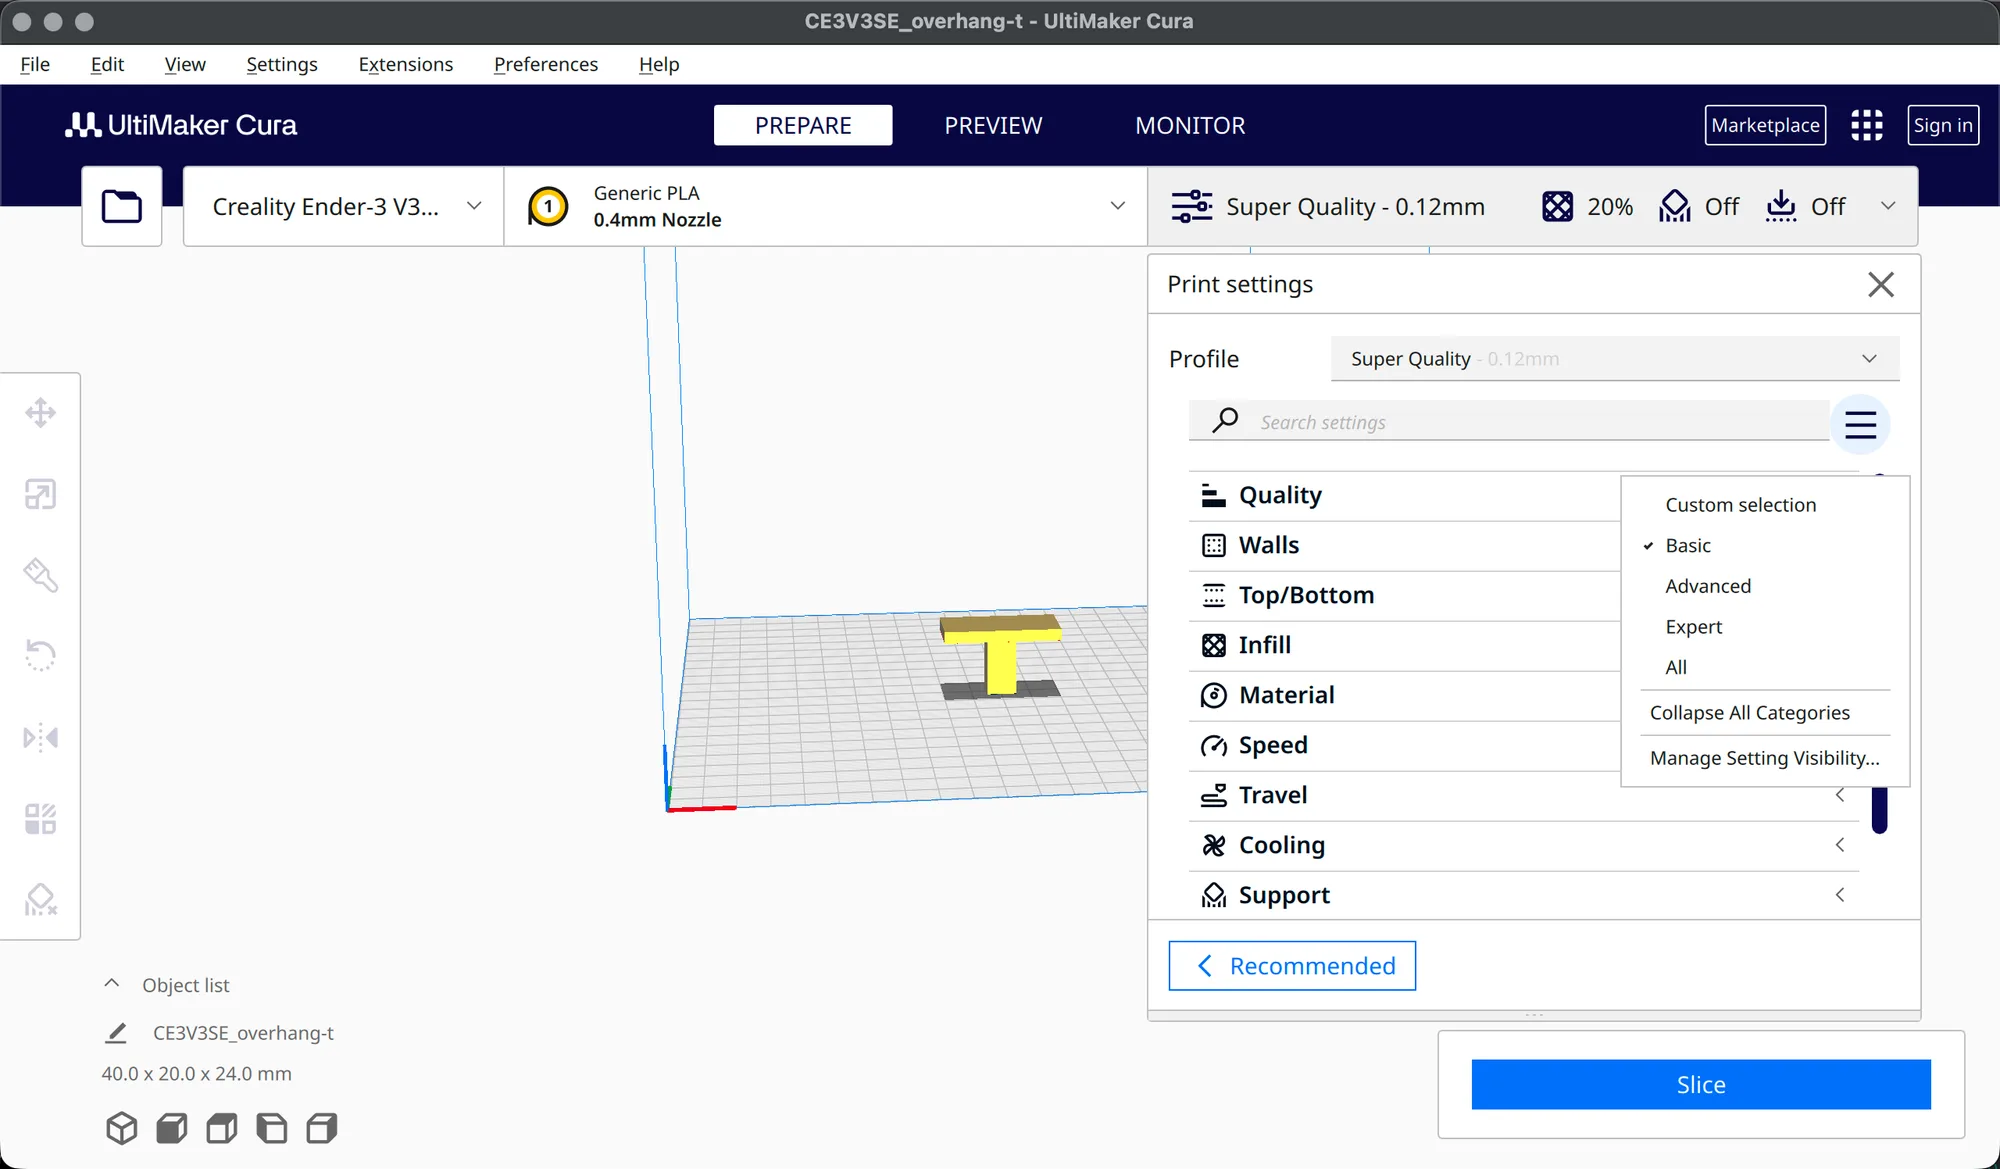Click the Slice button
Viewport: 2000px width, 1169px height.
pos(1700,1084)
